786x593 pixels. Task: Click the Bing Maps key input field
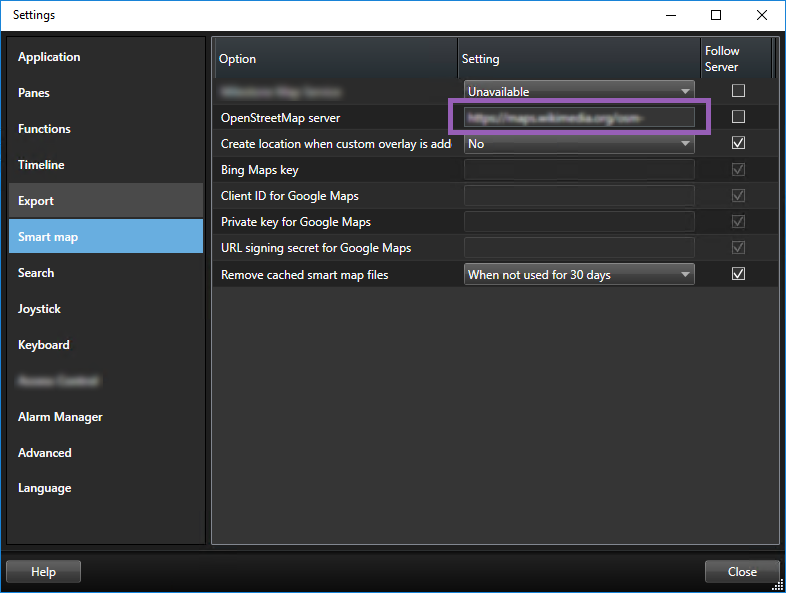click(x=579, y=170)
